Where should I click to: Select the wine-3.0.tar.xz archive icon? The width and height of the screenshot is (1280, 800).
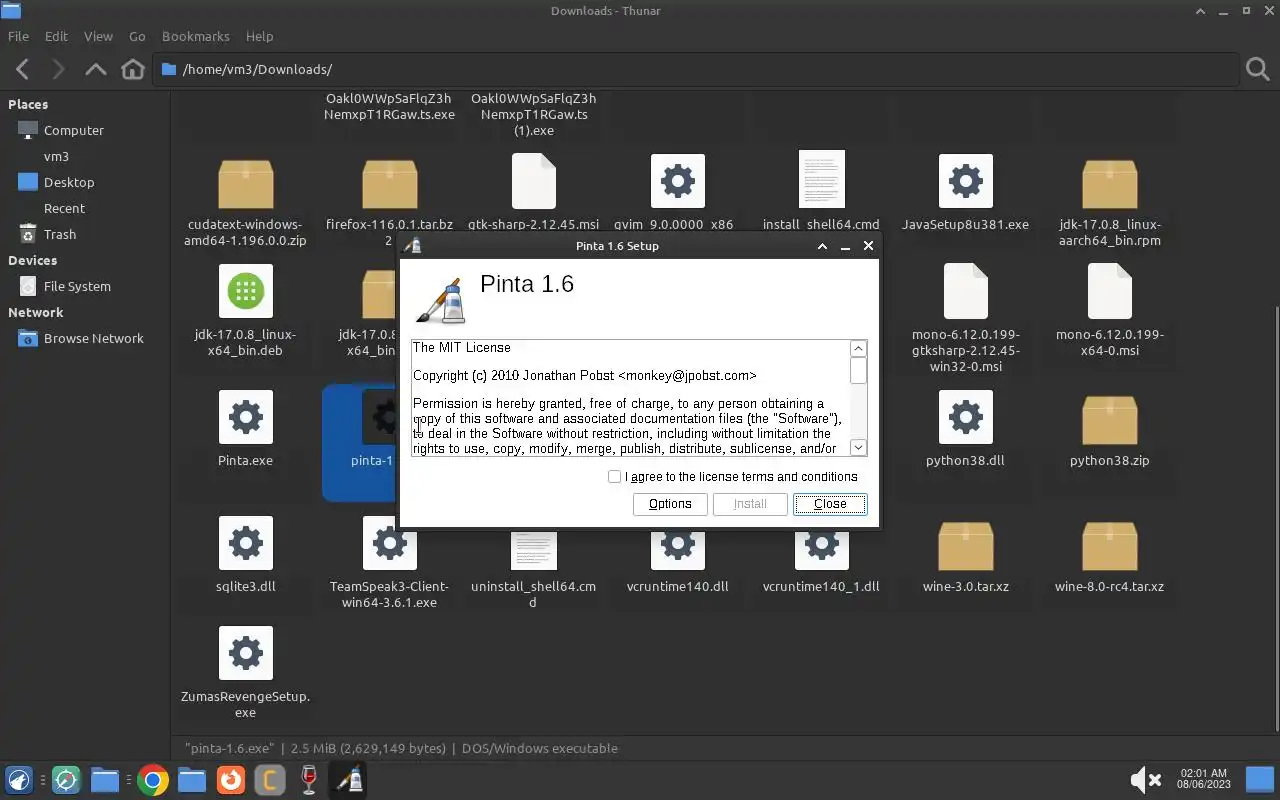(965, 545)
